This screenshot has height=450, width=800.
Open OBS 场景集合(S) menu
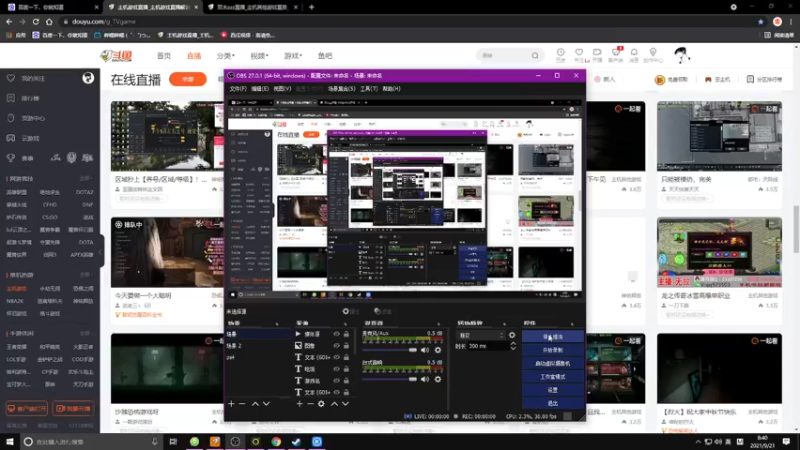click(341, 89)
